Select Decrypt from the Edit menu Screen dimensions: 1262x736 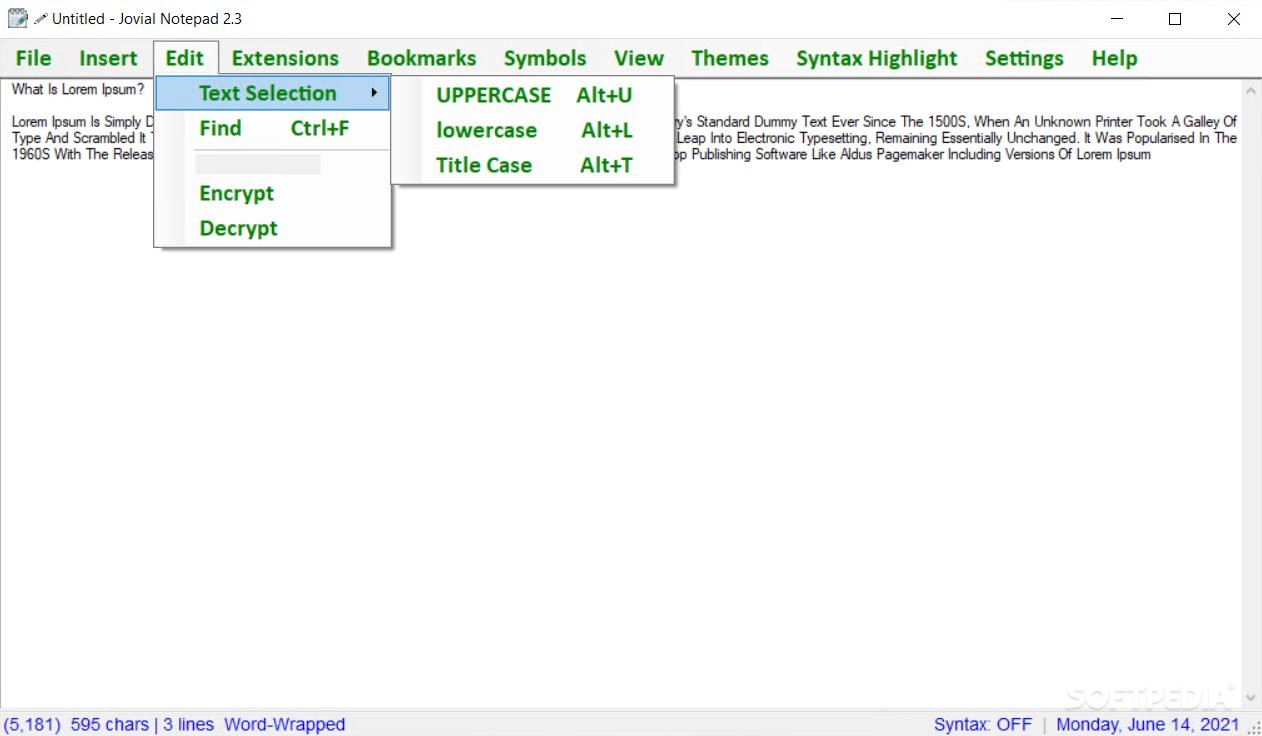[272, 228]
